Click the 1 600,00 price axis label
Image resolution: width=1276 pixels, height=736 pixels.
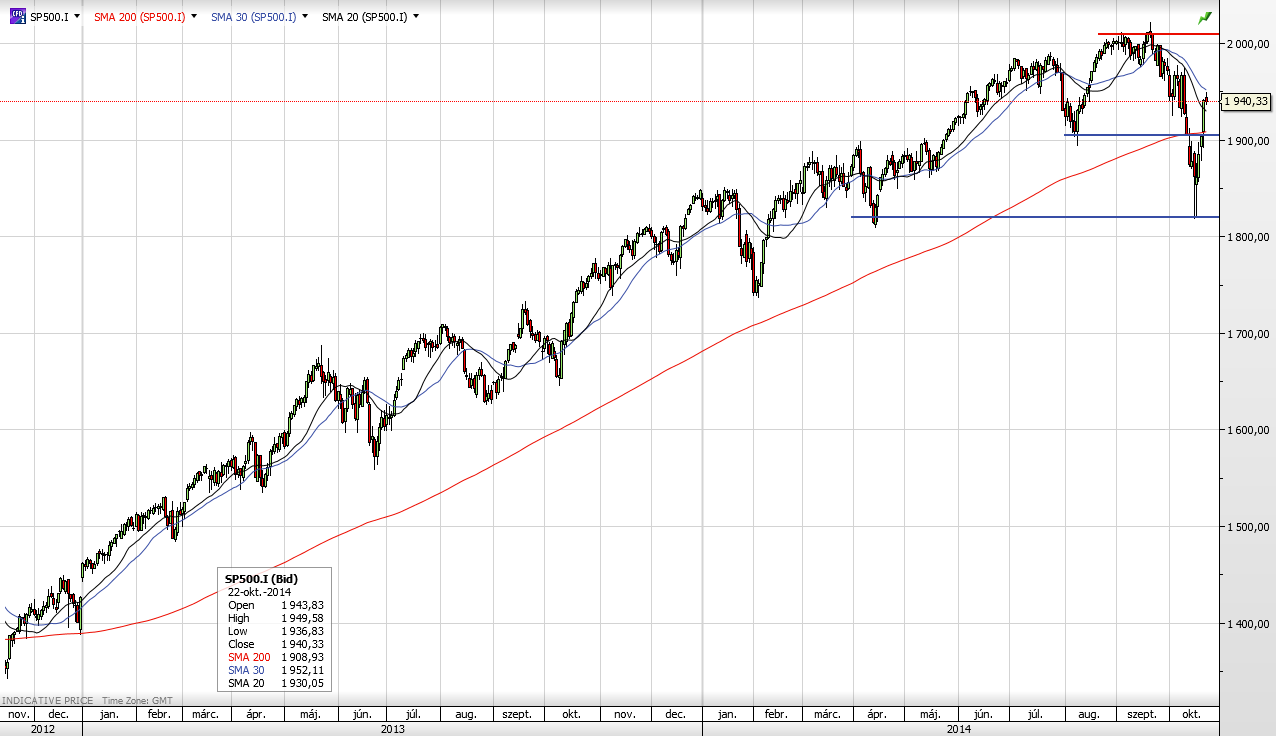[1248, 431]
